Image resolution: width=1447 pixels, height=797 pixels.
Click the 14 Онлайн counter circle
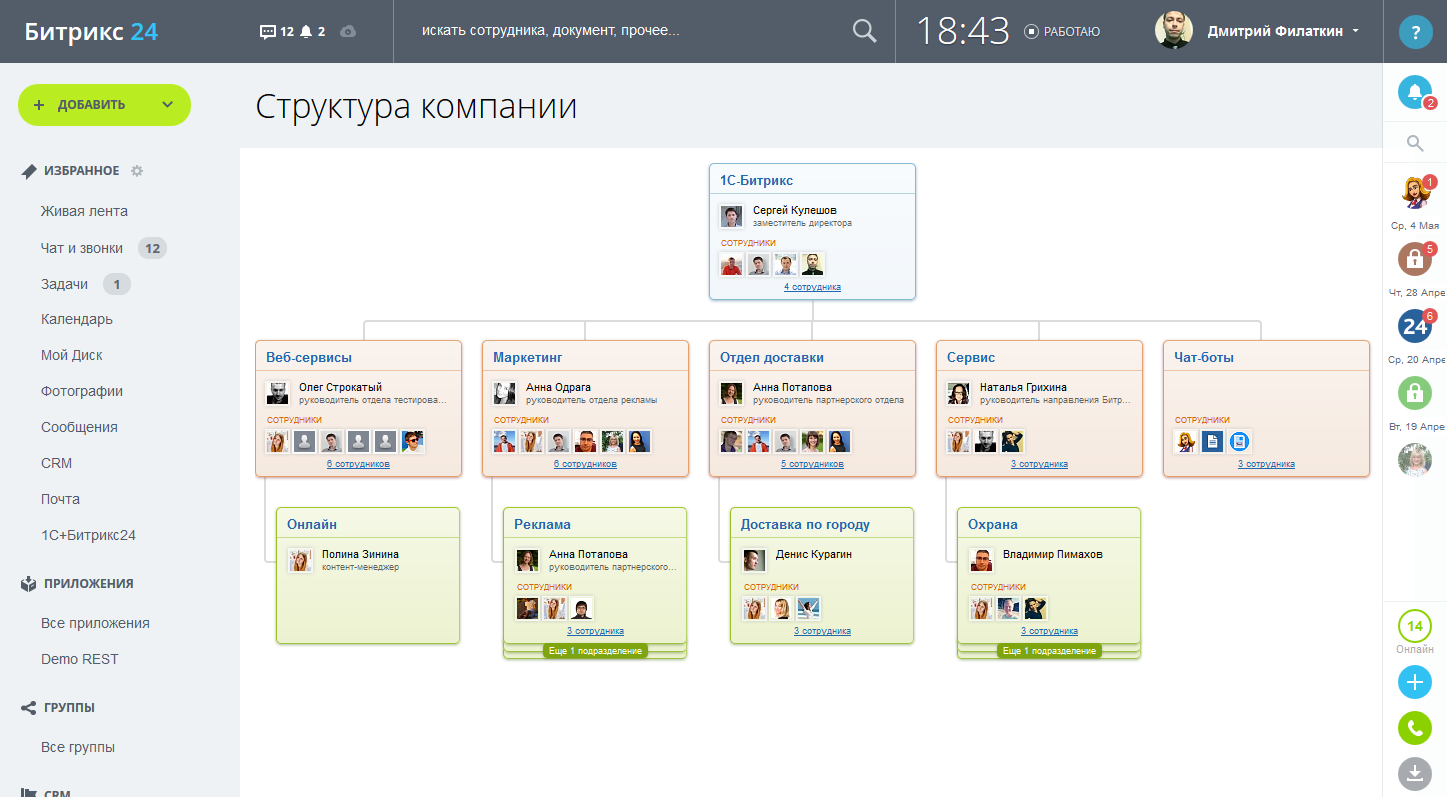(1414, 627)
